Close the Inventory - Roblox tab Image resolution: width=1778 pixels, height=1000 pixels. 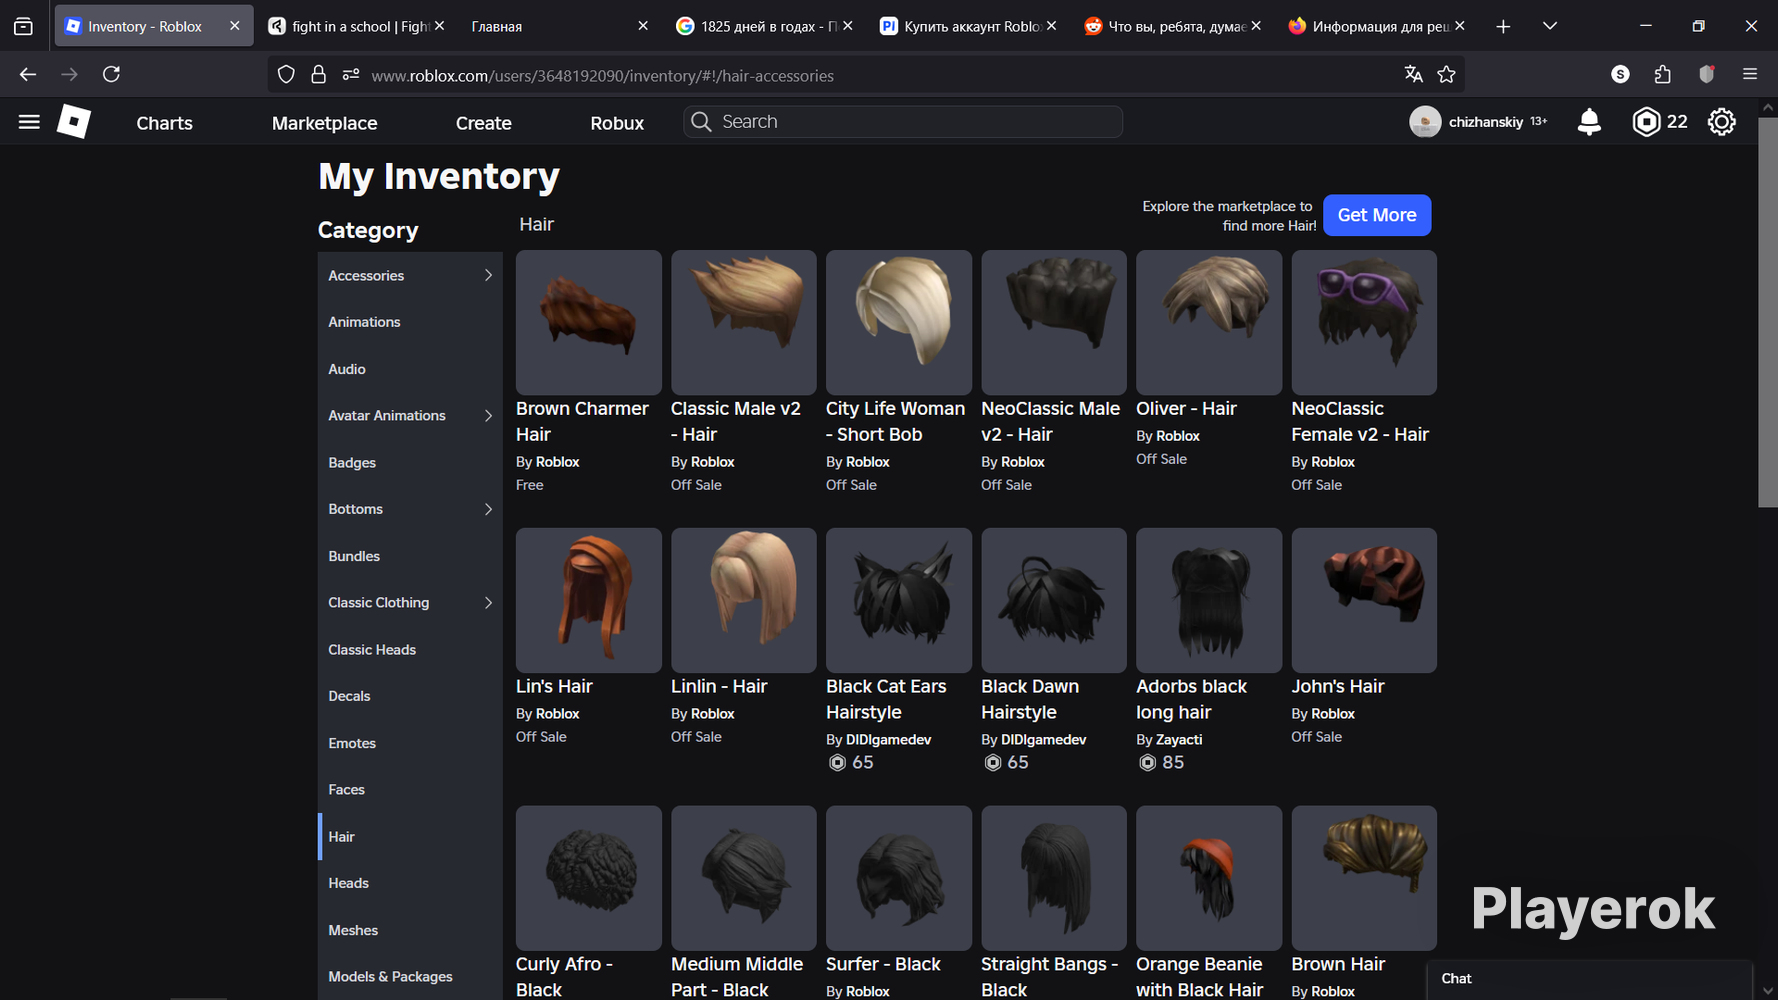click(x=234, y=26)
